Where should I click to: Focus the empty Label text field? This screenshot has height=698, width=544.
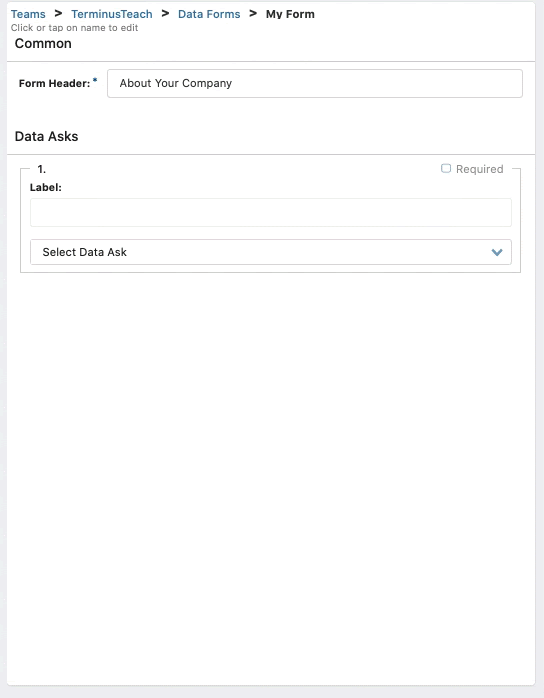[x=271, y=212]
